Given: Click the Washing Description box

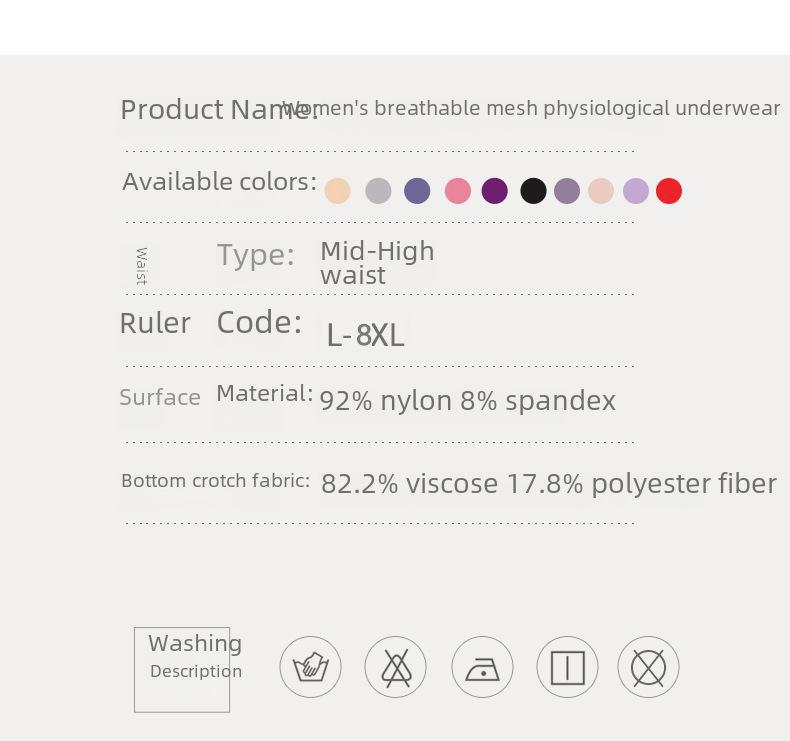Looking at the screenshot, I should 182,670.
